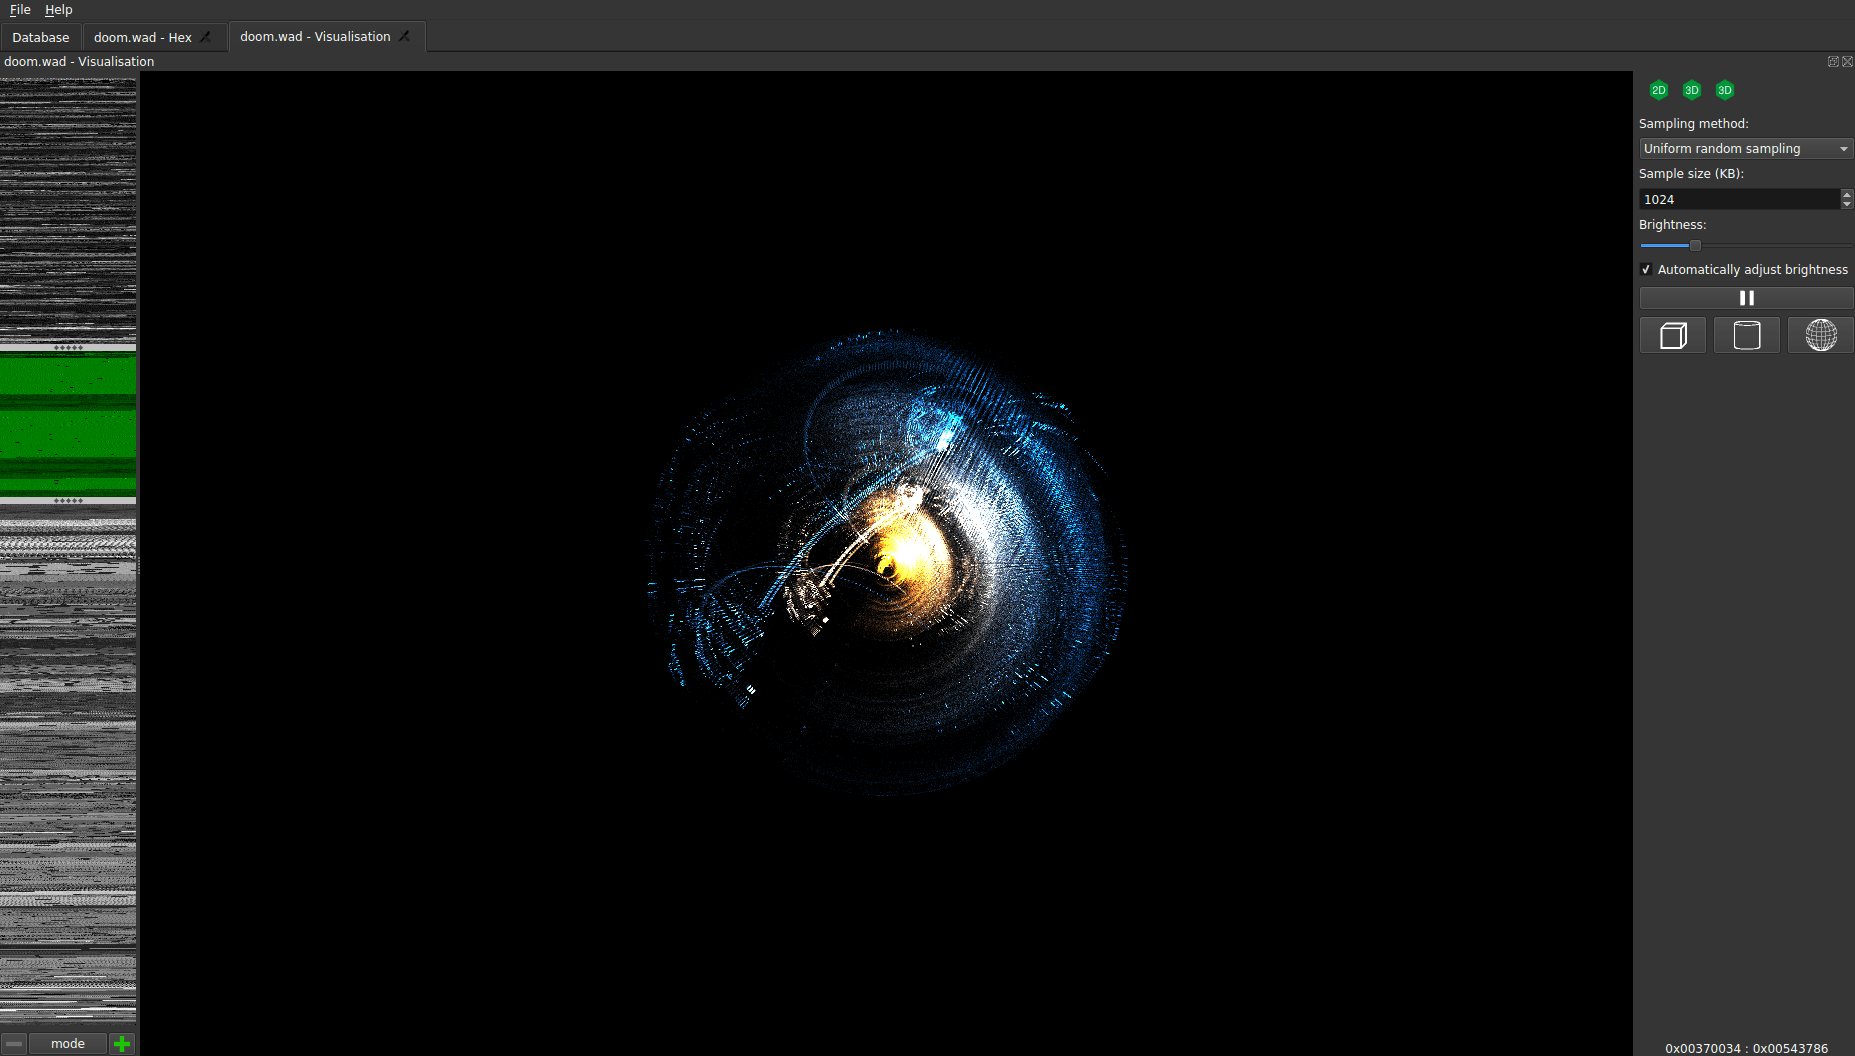The height and width of the screenshot is (1056, 1855).
Task: Open the Database tab
Action: pos(41,37)
